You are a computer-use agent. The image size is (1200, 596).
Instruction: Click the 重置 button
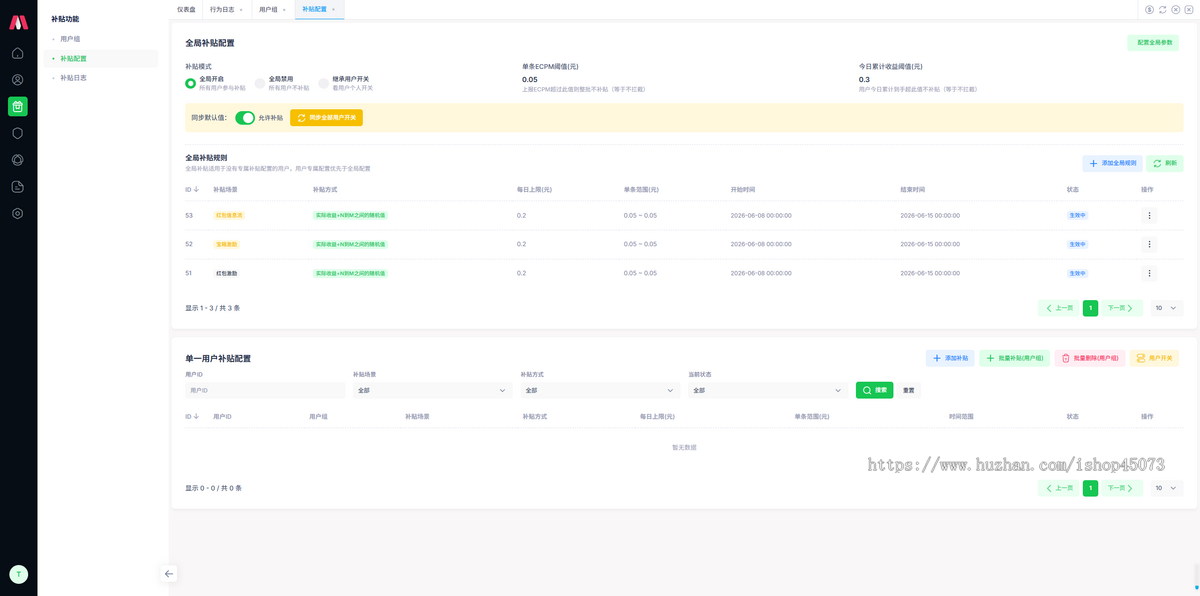click(909, 390)
